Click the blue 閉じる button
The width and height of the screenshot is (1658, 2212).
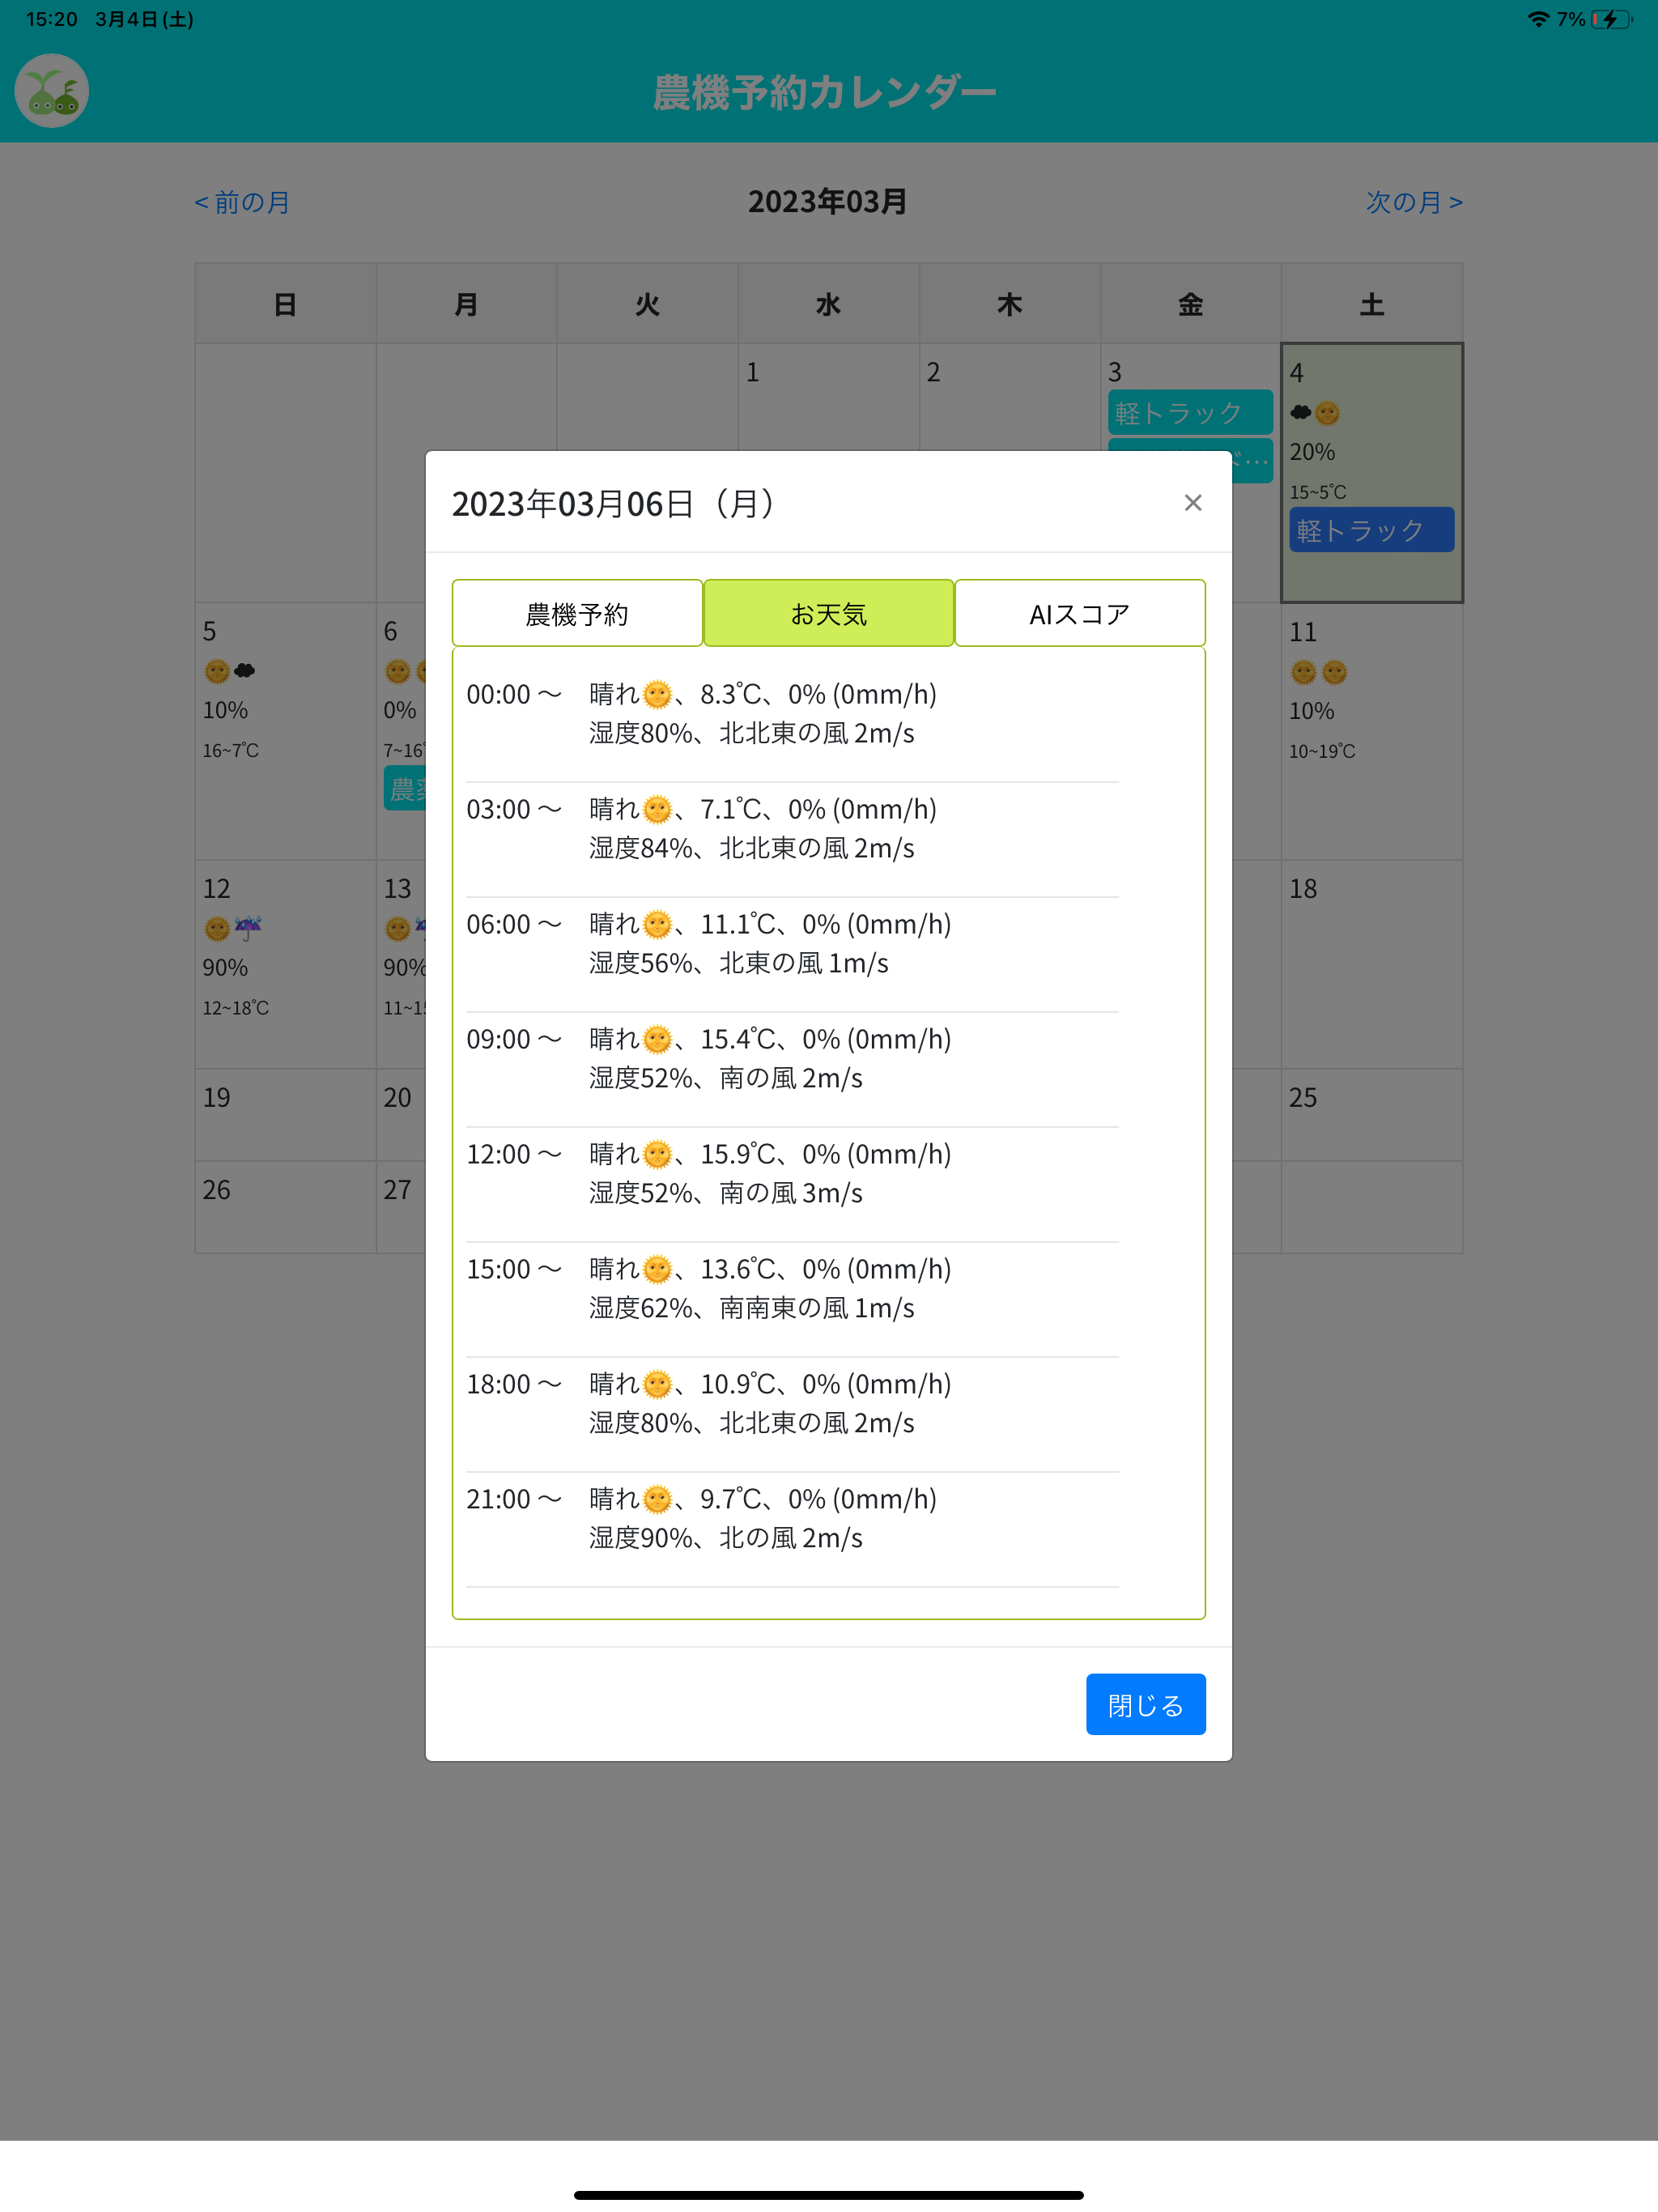(x=1145, y=1704)
